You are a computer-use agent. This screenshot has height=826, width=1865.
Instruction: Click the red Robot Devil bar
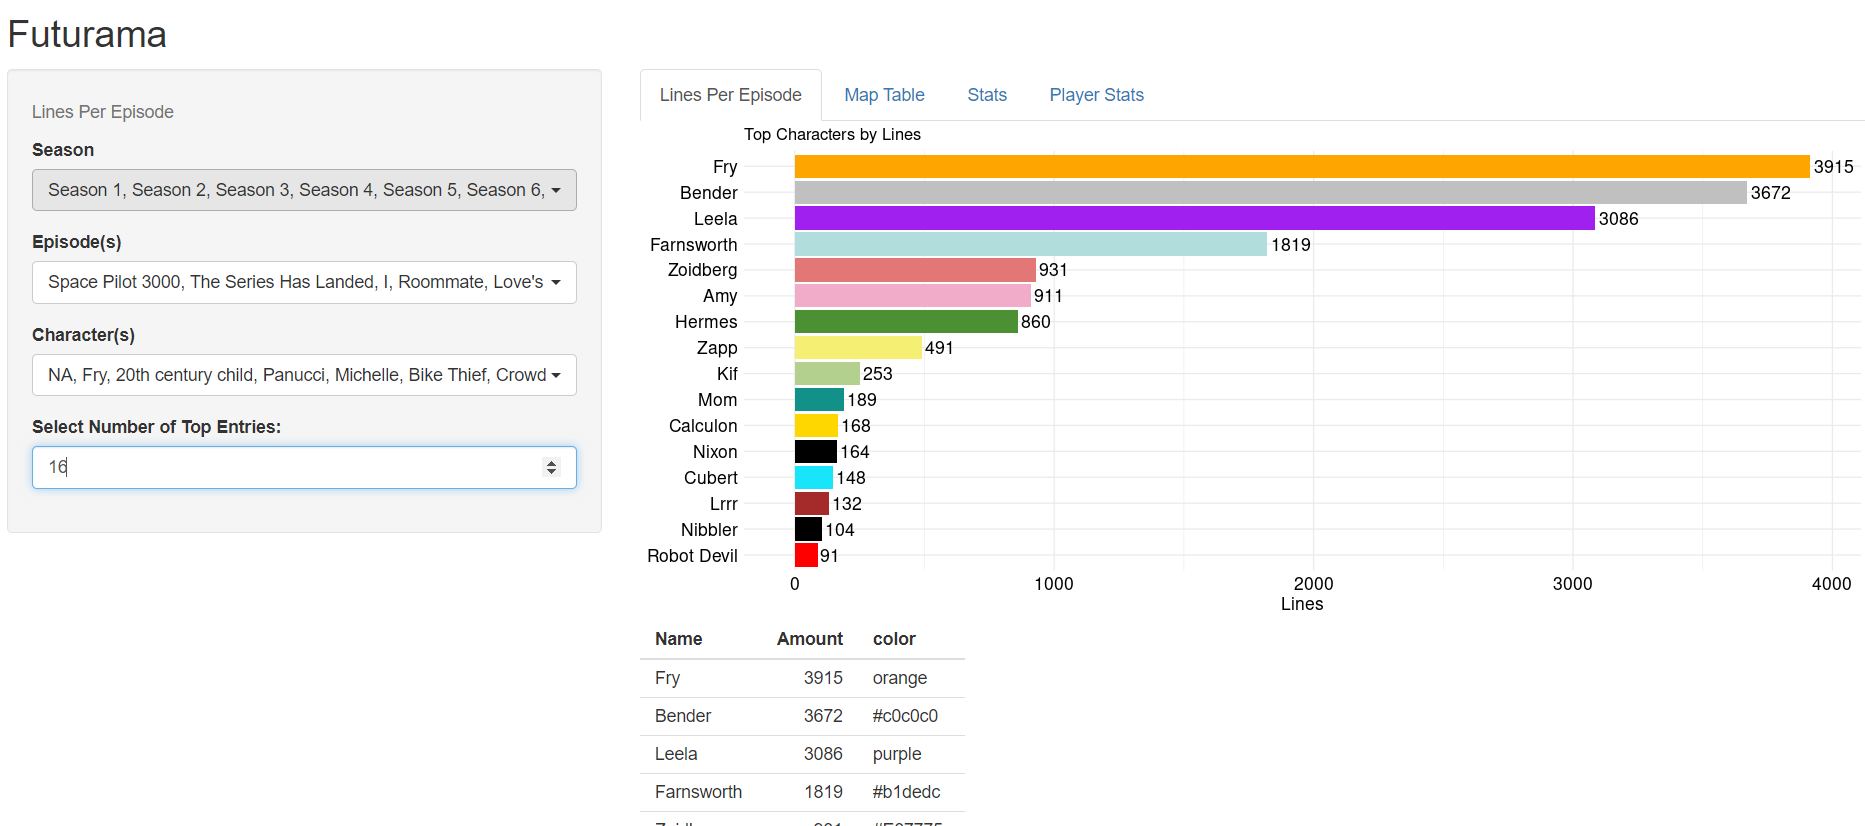806,556
